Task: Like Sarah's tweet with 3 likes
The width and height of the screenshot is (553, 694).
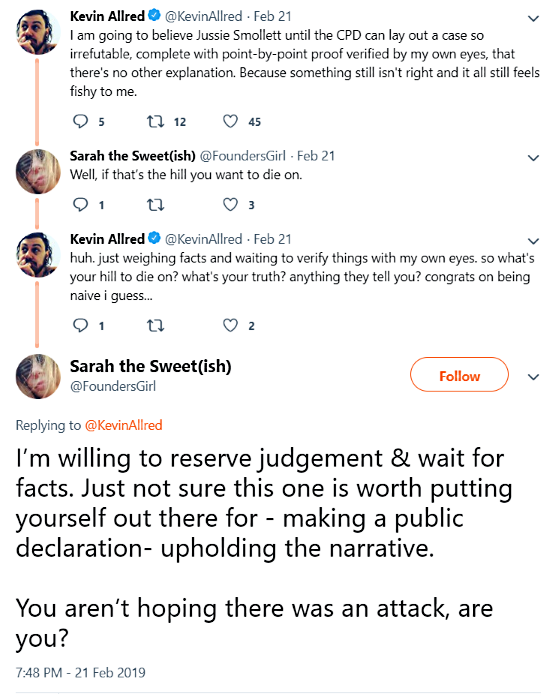Action: tap(230, 204)
